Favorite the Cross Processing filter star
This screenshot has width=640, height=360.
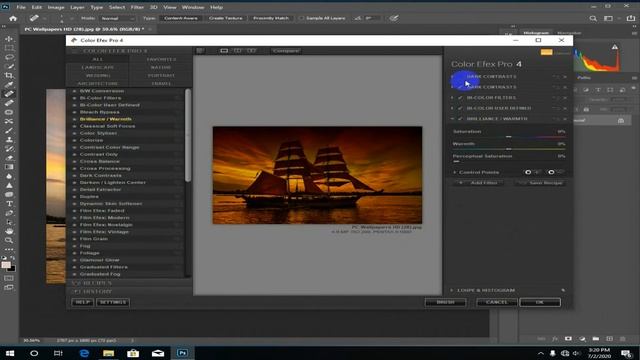coord(178,168)
